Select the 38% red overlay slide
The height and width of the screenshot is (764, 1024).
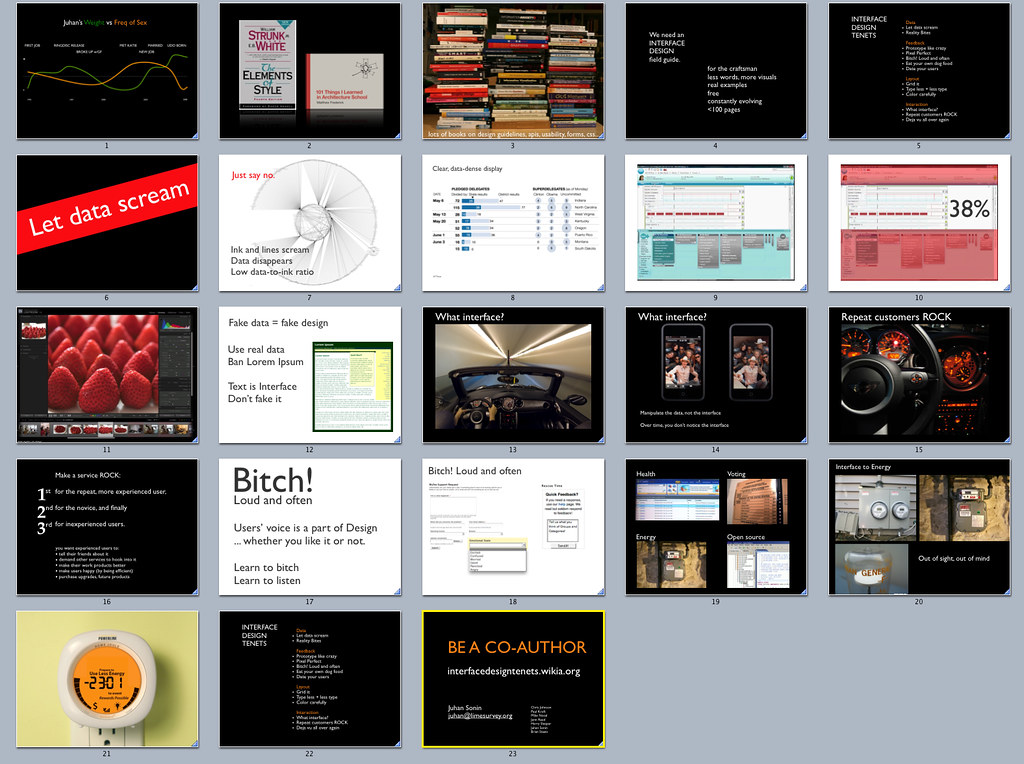917,222
